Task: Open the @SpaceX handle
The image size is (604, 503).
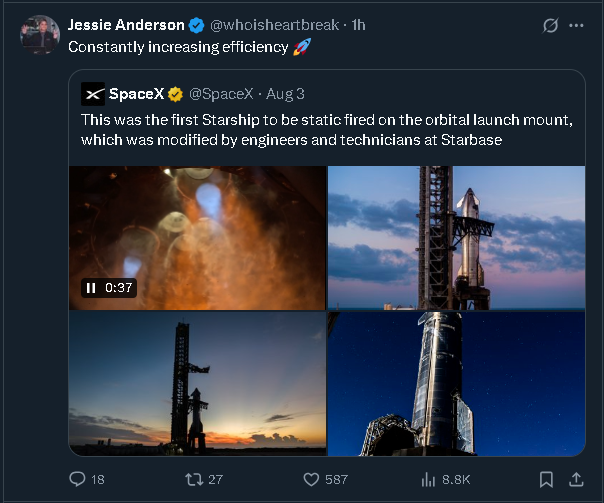Action: click(x=222, y=94)
